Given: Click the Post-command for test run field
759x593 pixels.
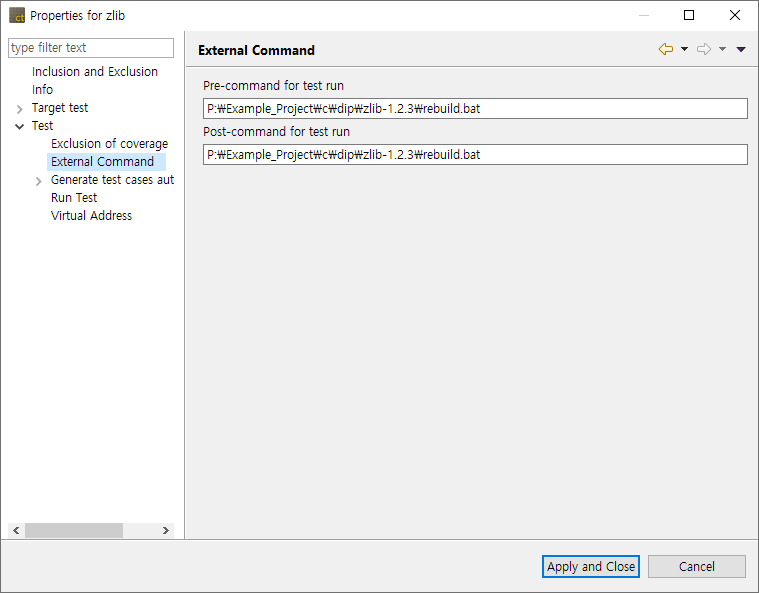Looking at the screenshot, I should click(475, 154).
